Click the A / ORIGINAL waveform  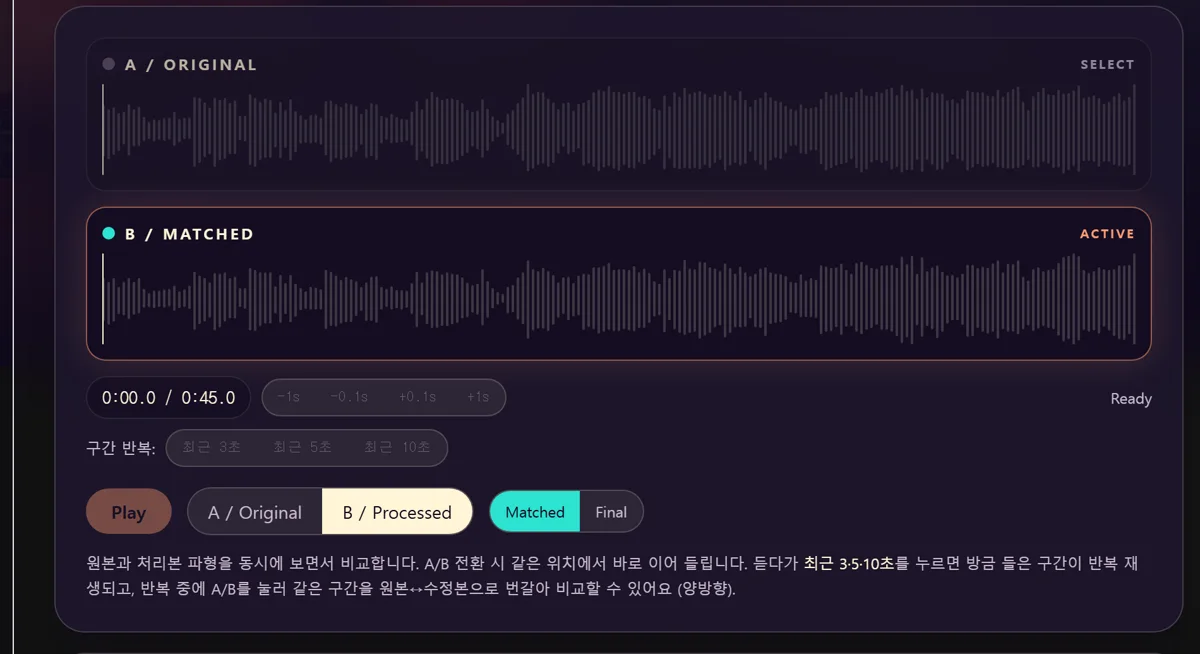[619, 130]
